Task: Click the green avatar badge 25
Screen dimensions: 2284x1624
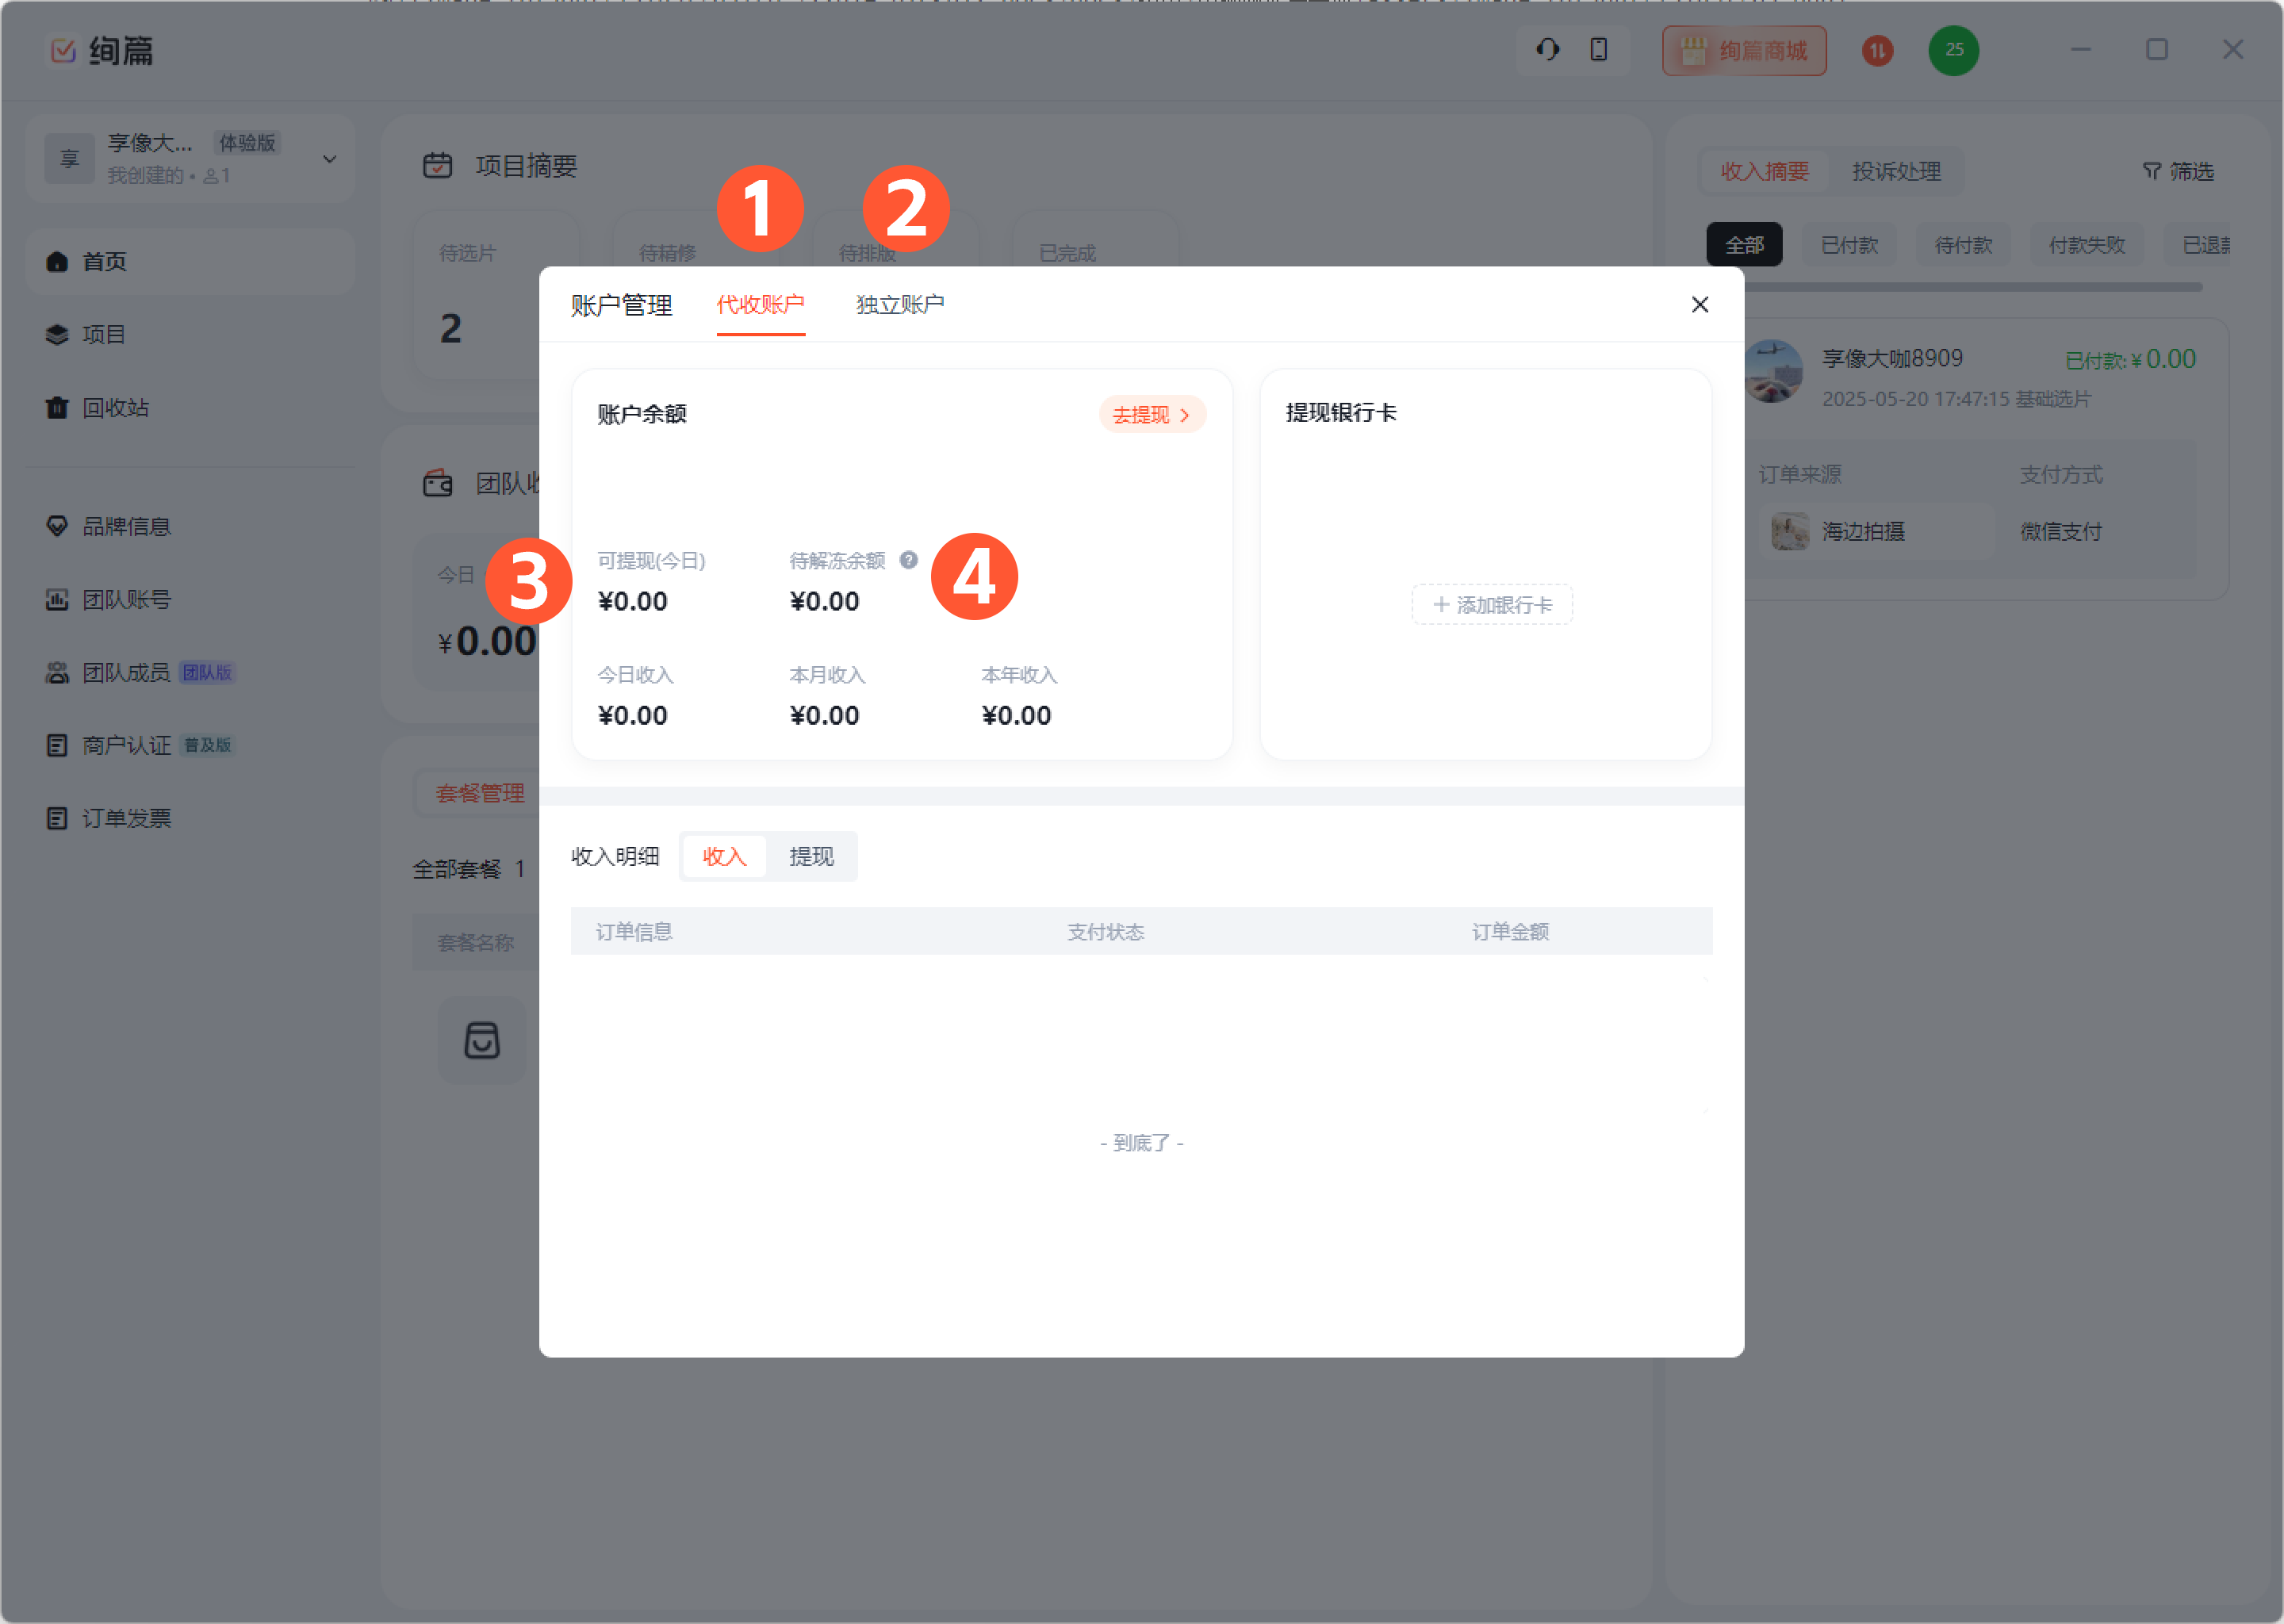Action: coord(1953,50)
